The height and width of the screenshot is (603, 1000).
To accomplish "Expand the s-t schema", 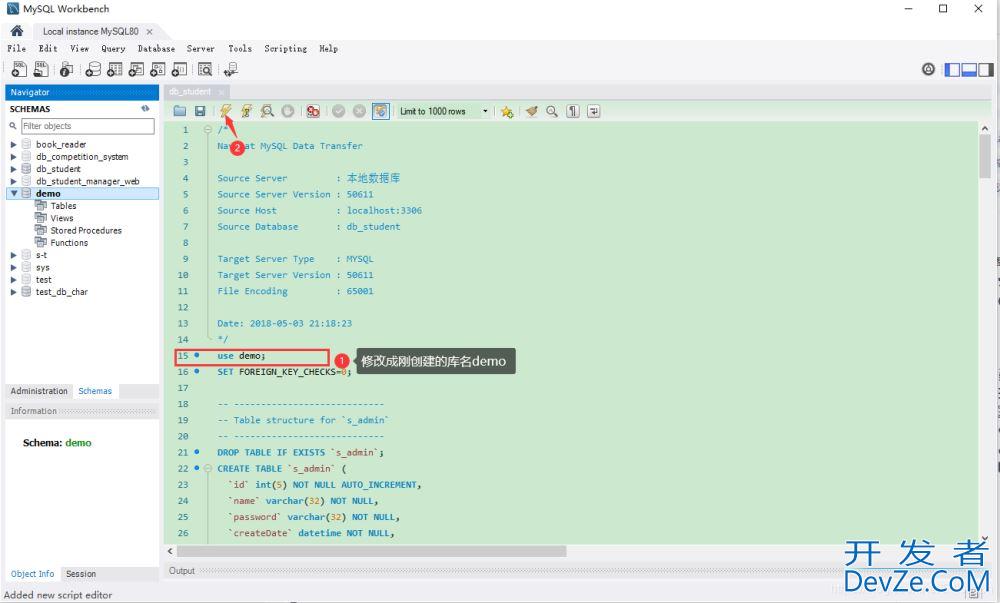I will point(13,255).
